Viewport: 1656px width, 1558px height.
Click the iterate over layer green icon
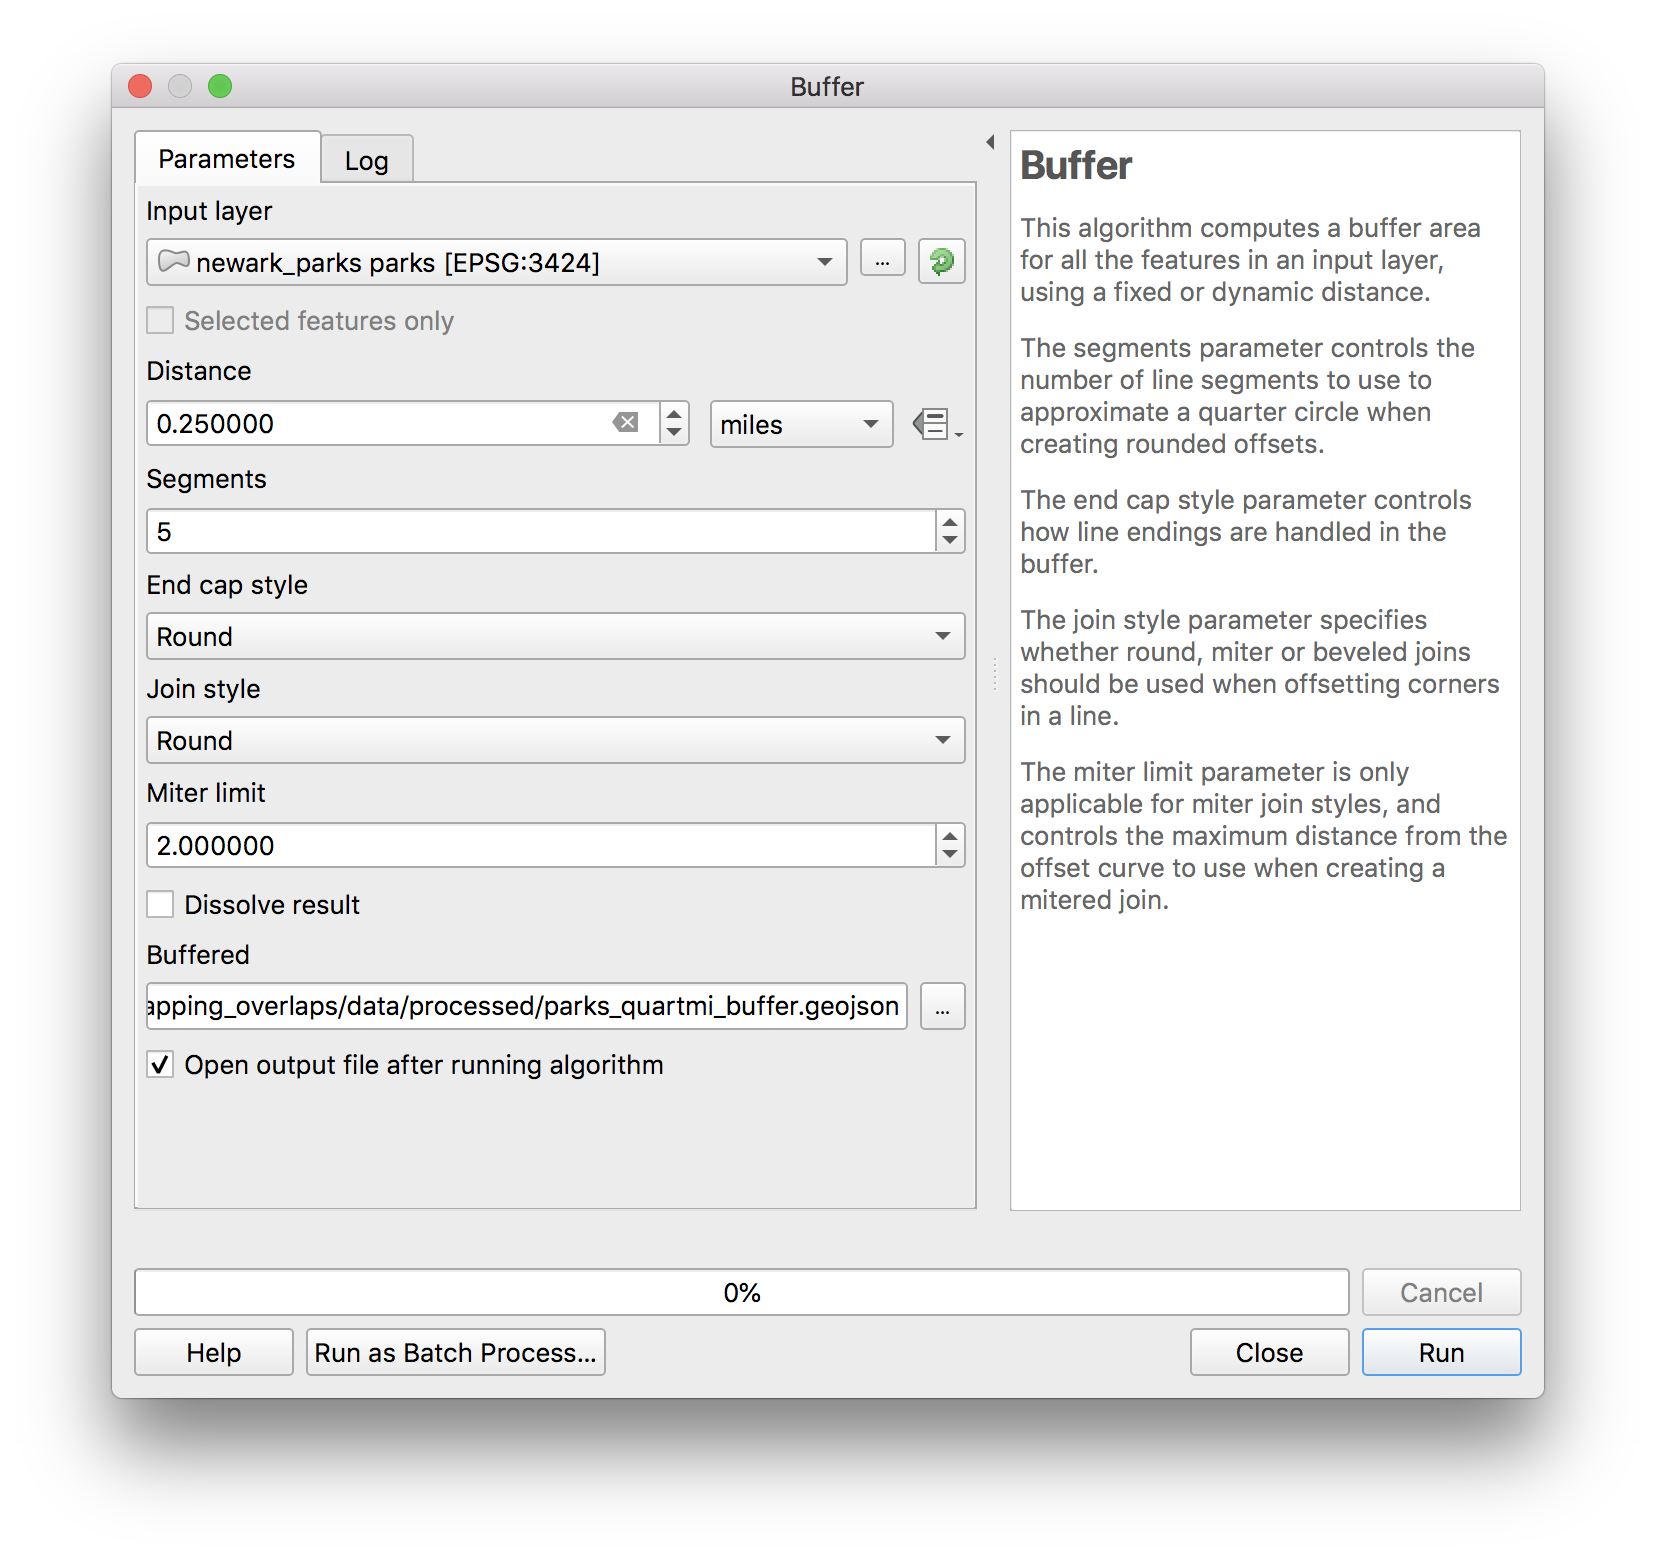click(x=941, y=262)
